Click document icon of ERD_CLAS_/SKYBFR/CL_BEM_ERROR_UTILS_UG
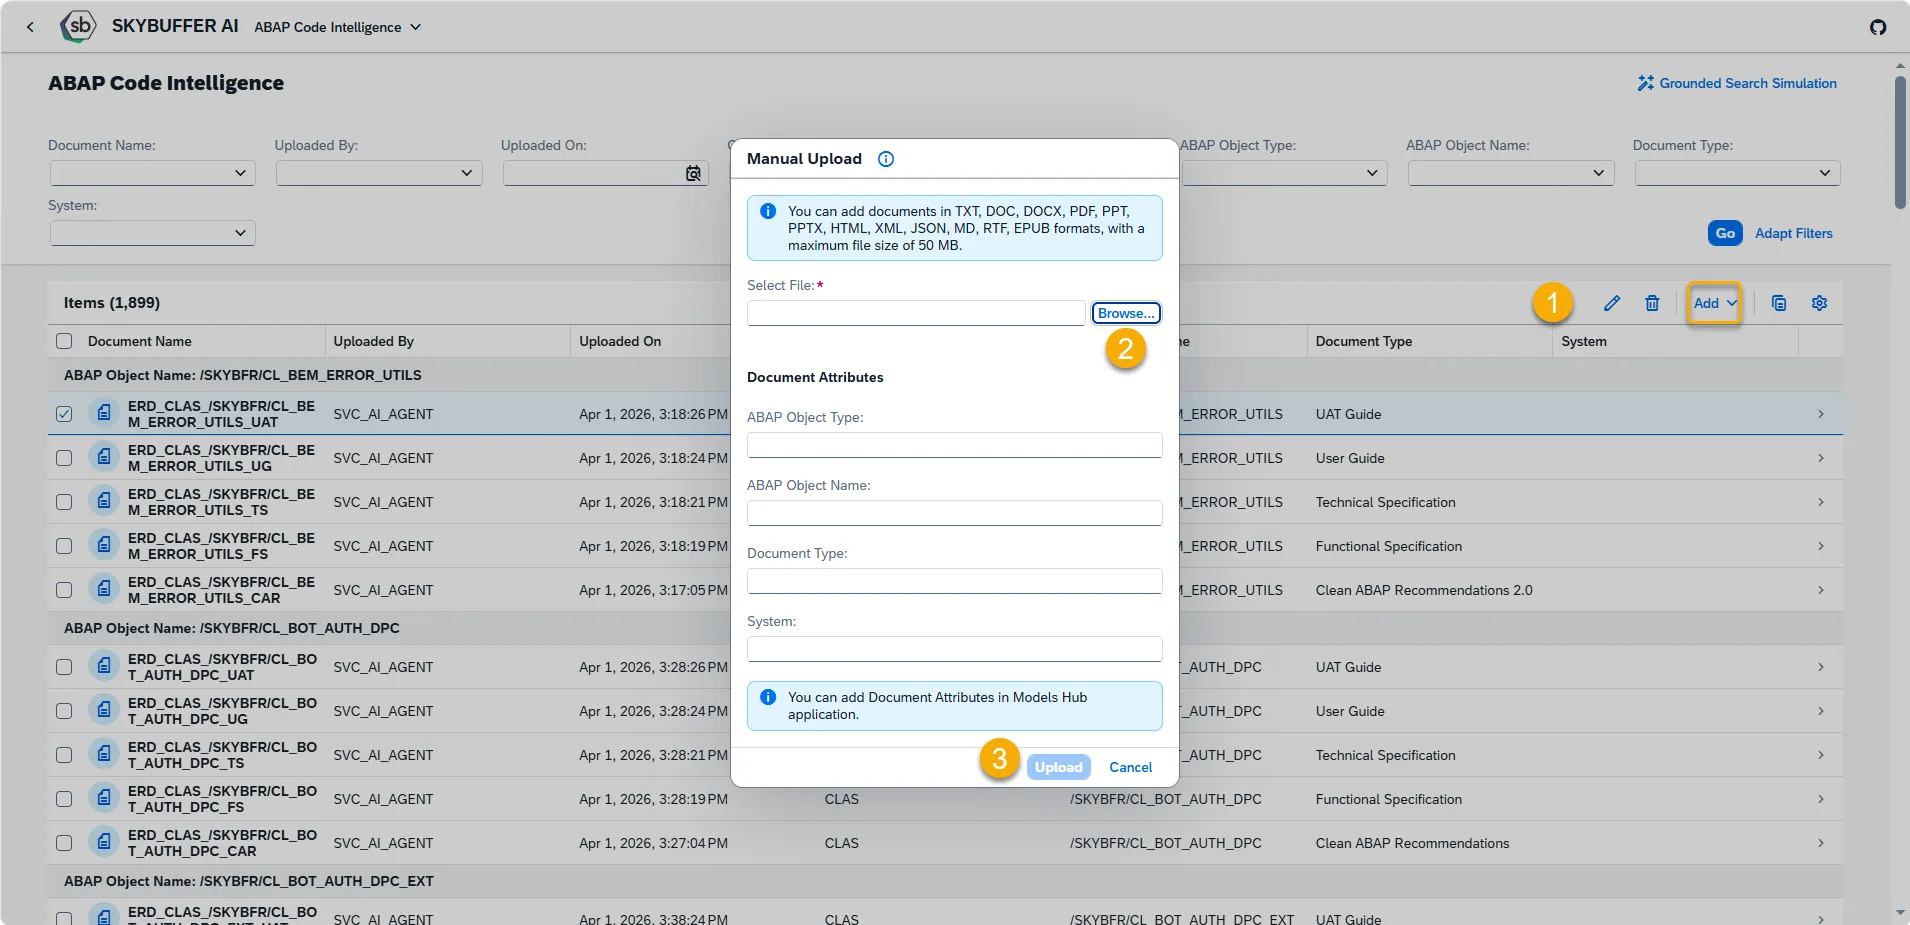This screenshot has width=1910, height=925. 104,457
